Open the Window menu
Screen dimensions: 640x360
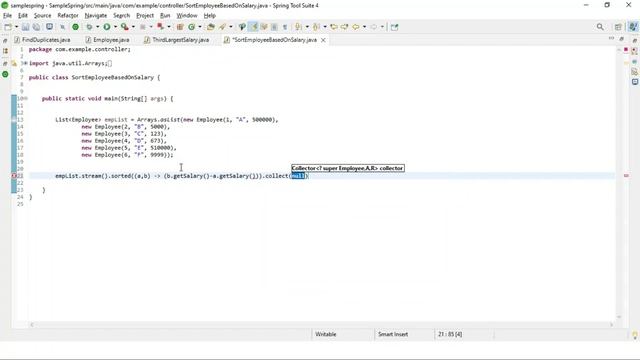pos(187,16)
